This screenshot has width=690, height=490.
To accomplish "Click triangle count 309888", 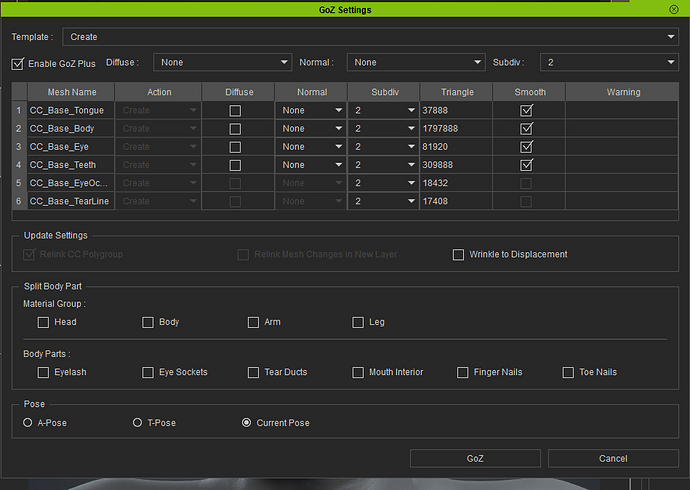I will point(437,165).
